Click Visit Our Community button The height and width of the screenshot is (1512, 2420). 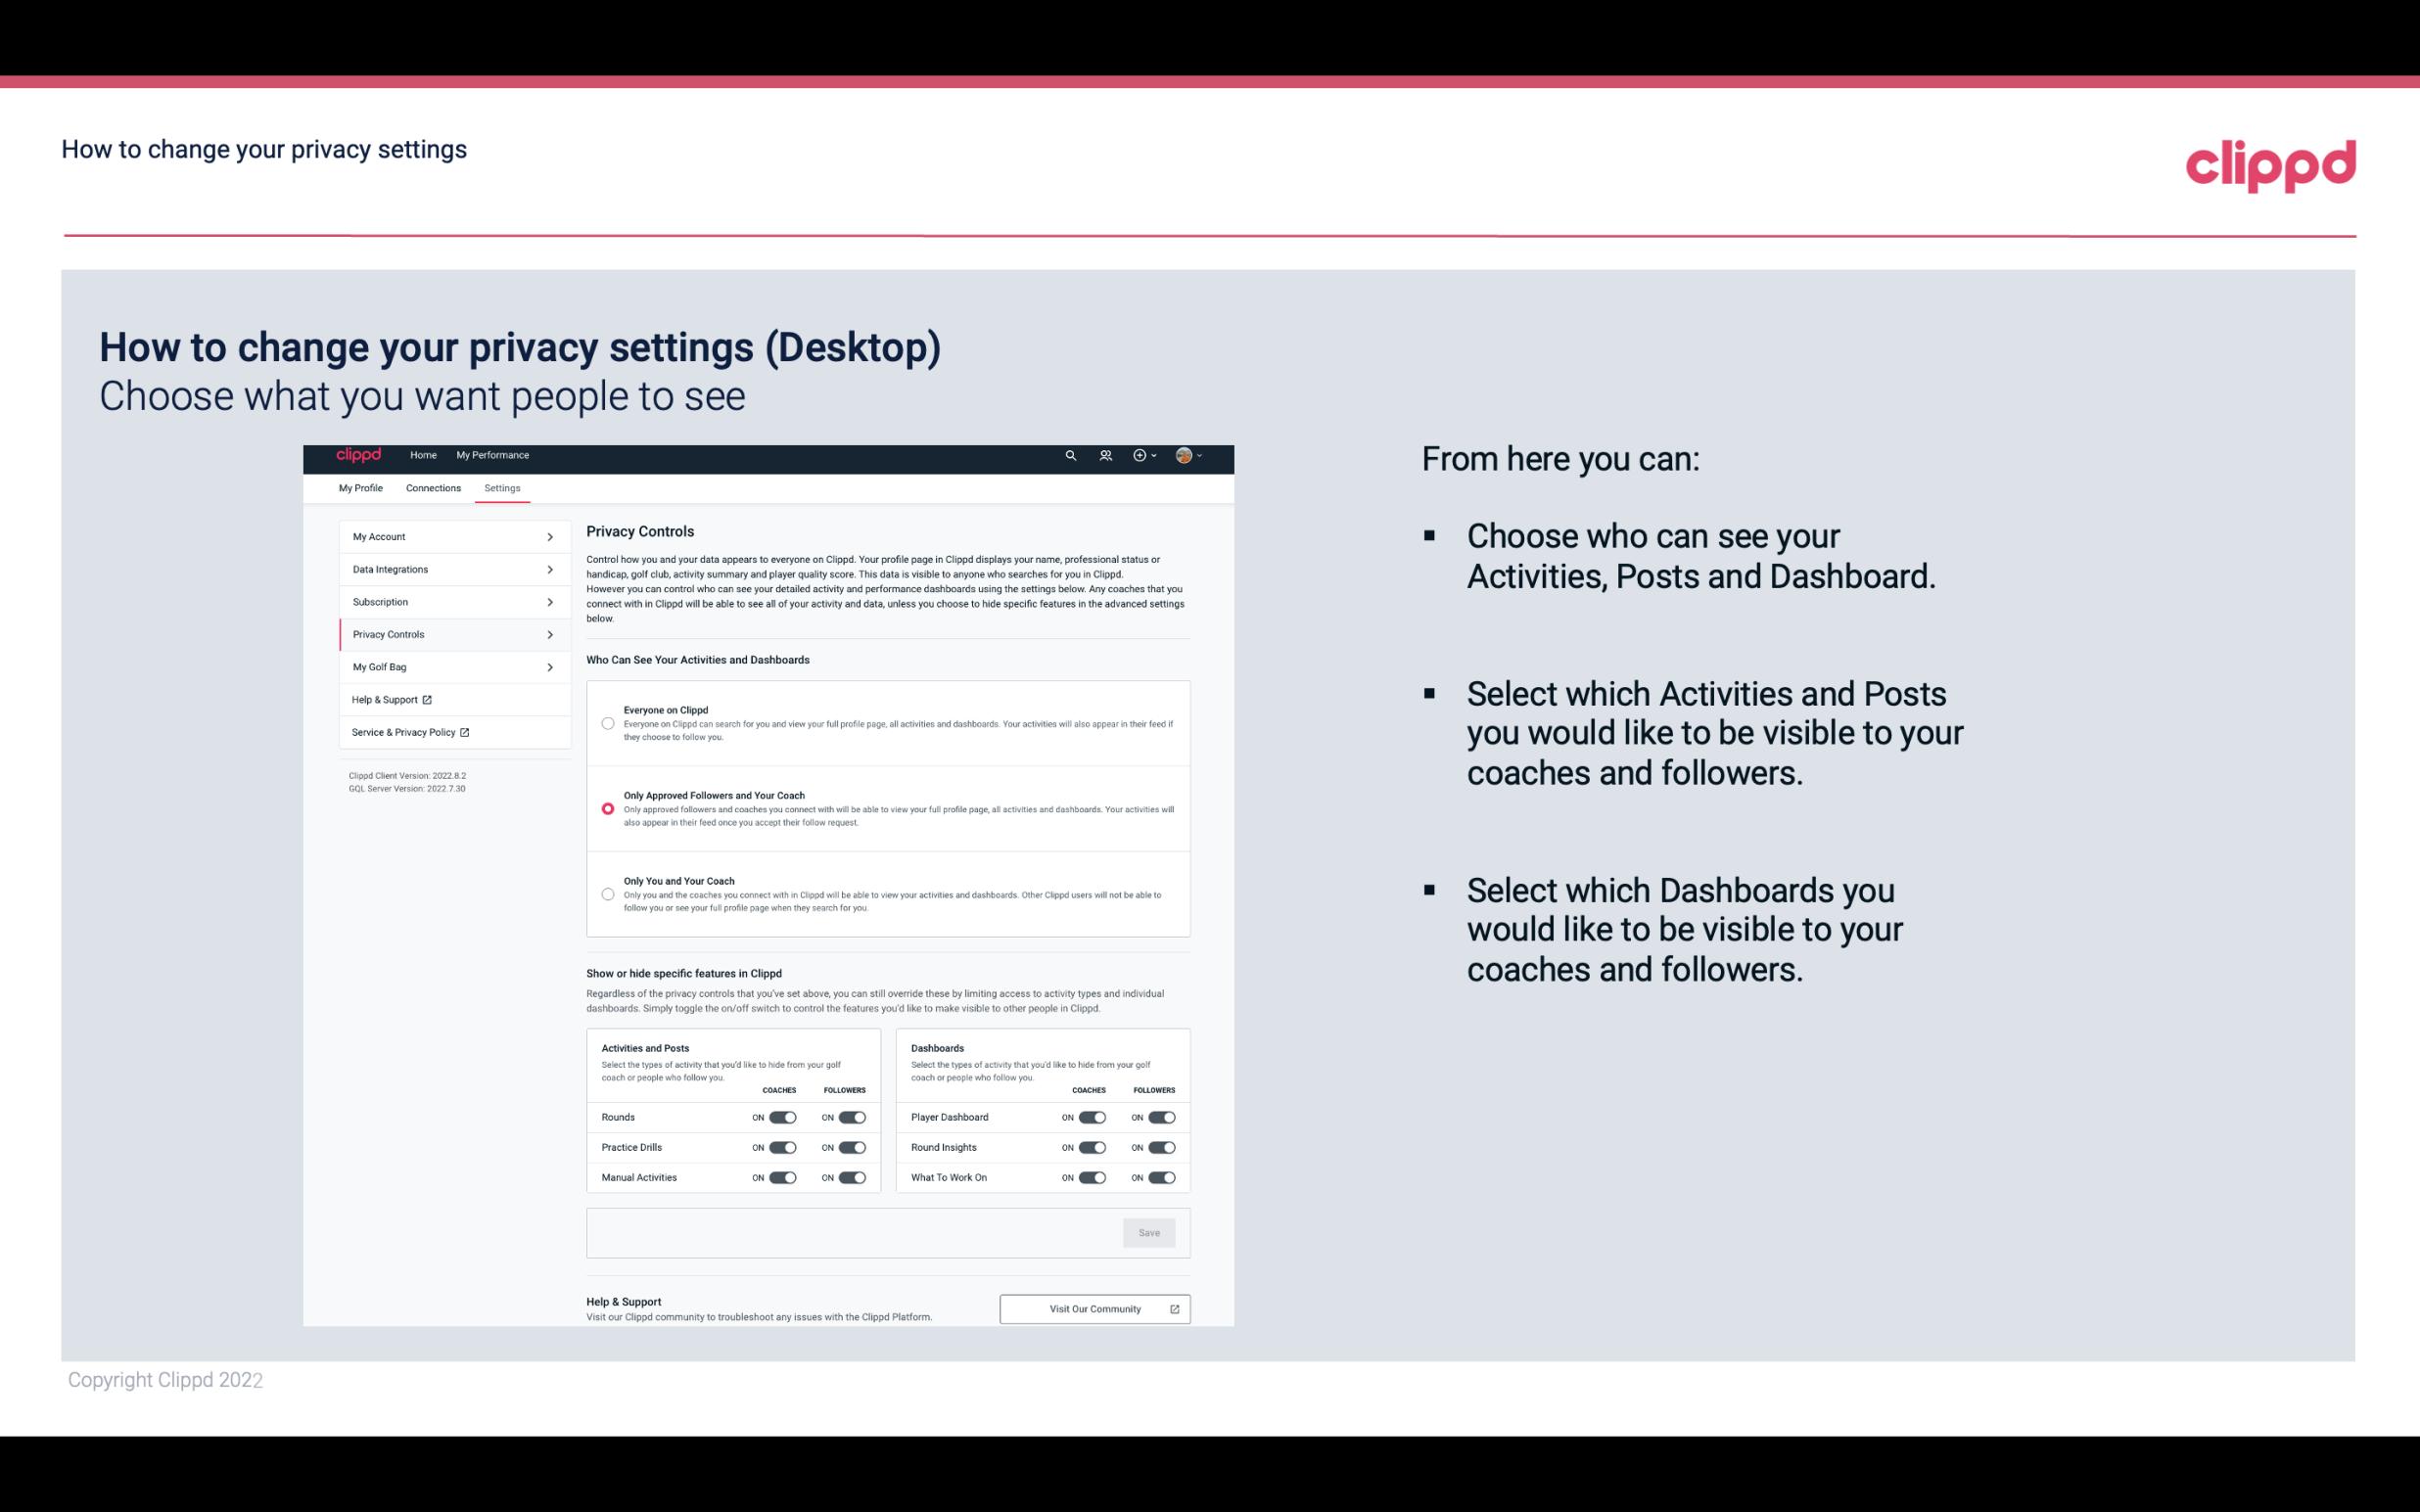click(x=1093, y=1308)
